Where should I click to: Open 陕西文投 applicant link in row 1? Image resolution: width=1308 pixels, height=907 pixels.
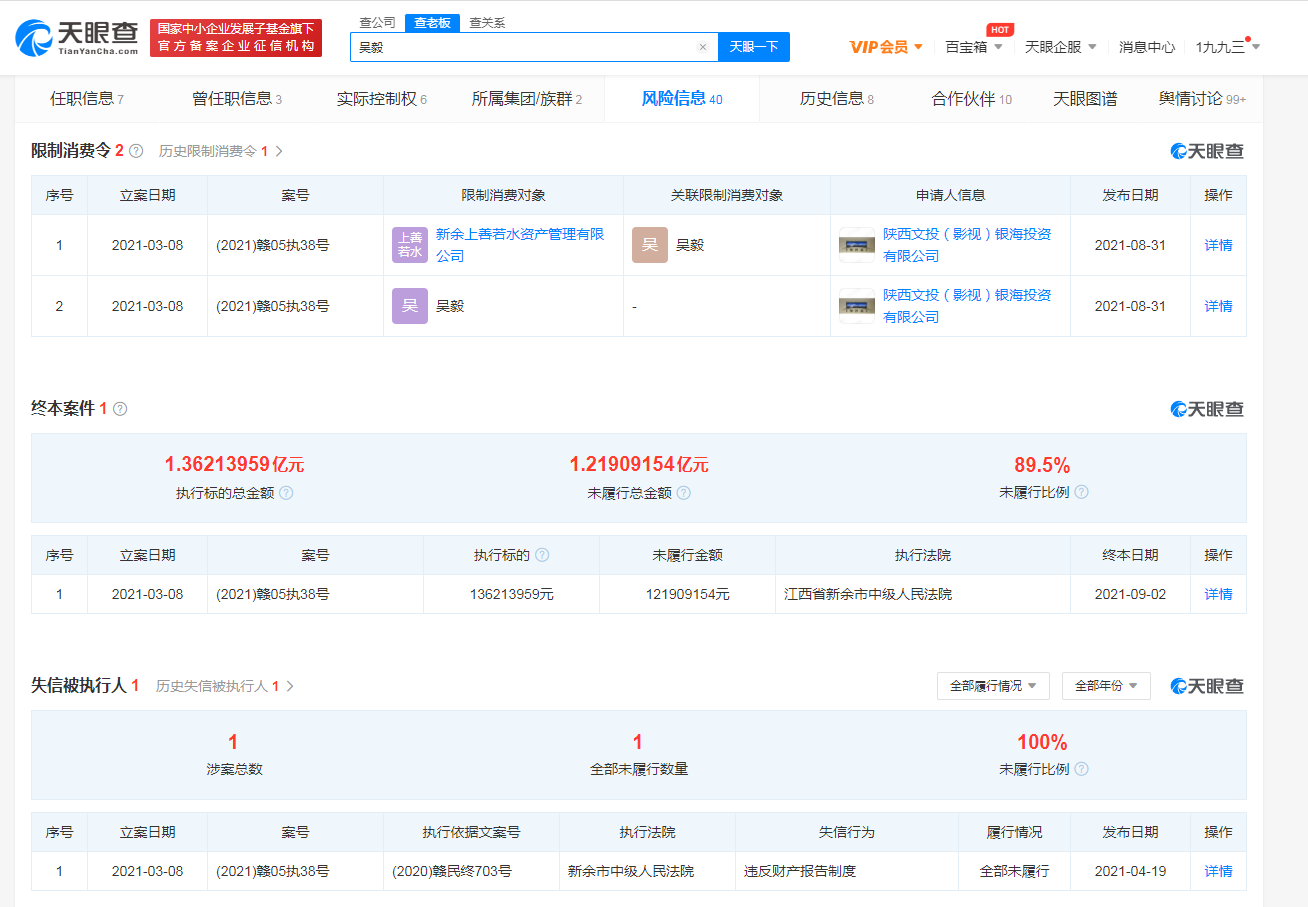[967, 245]
